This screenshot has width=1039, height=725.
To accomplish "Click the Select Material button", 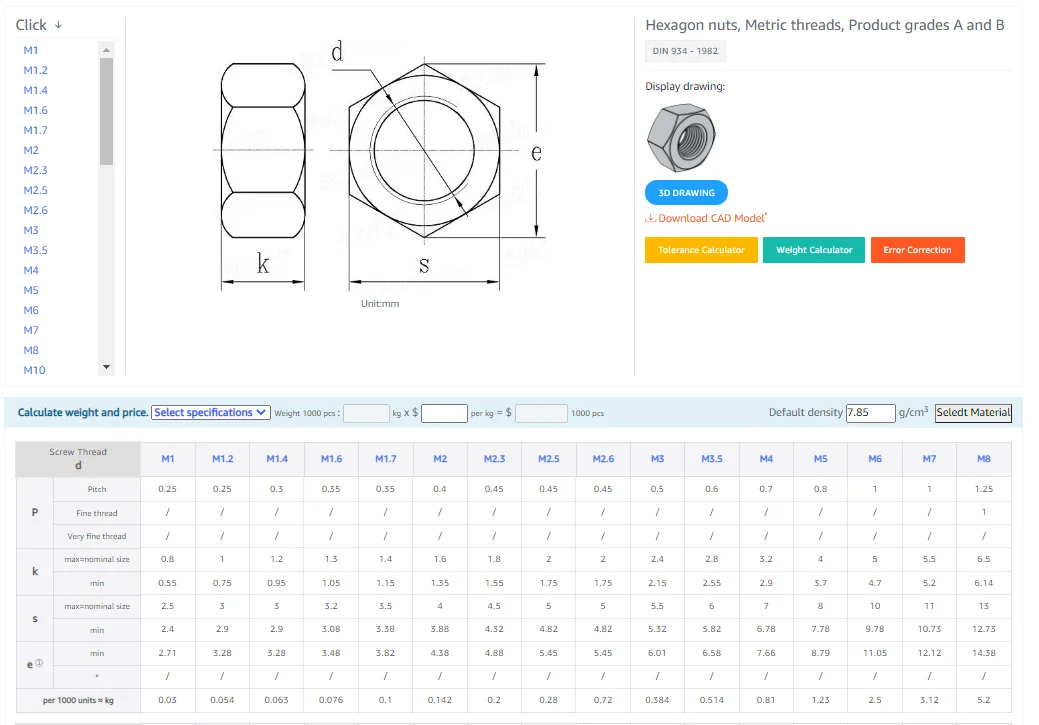I will coord(972,412).
